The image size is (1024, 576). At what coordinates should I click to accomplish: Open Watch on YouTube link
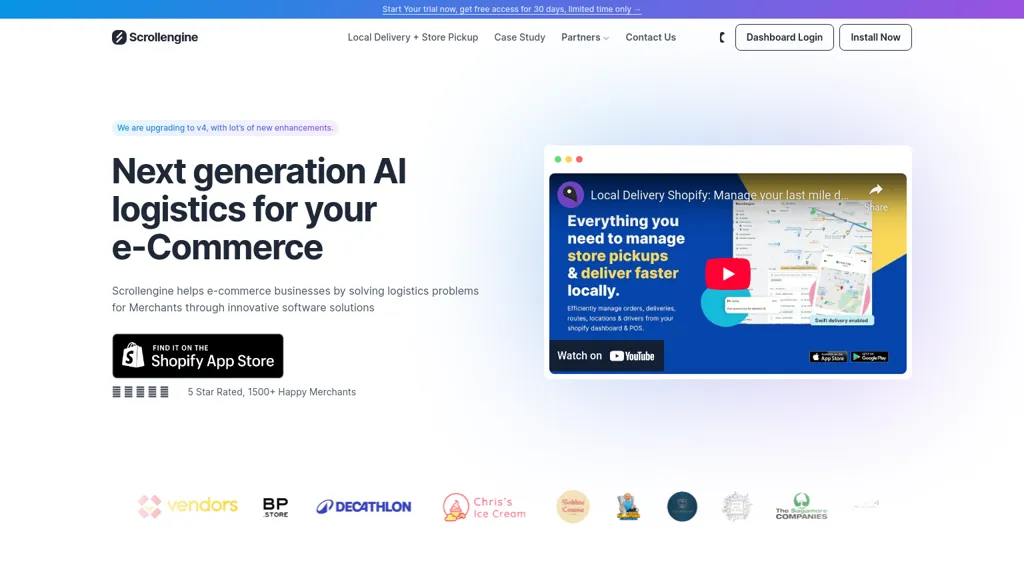click(x=606, y=356)
